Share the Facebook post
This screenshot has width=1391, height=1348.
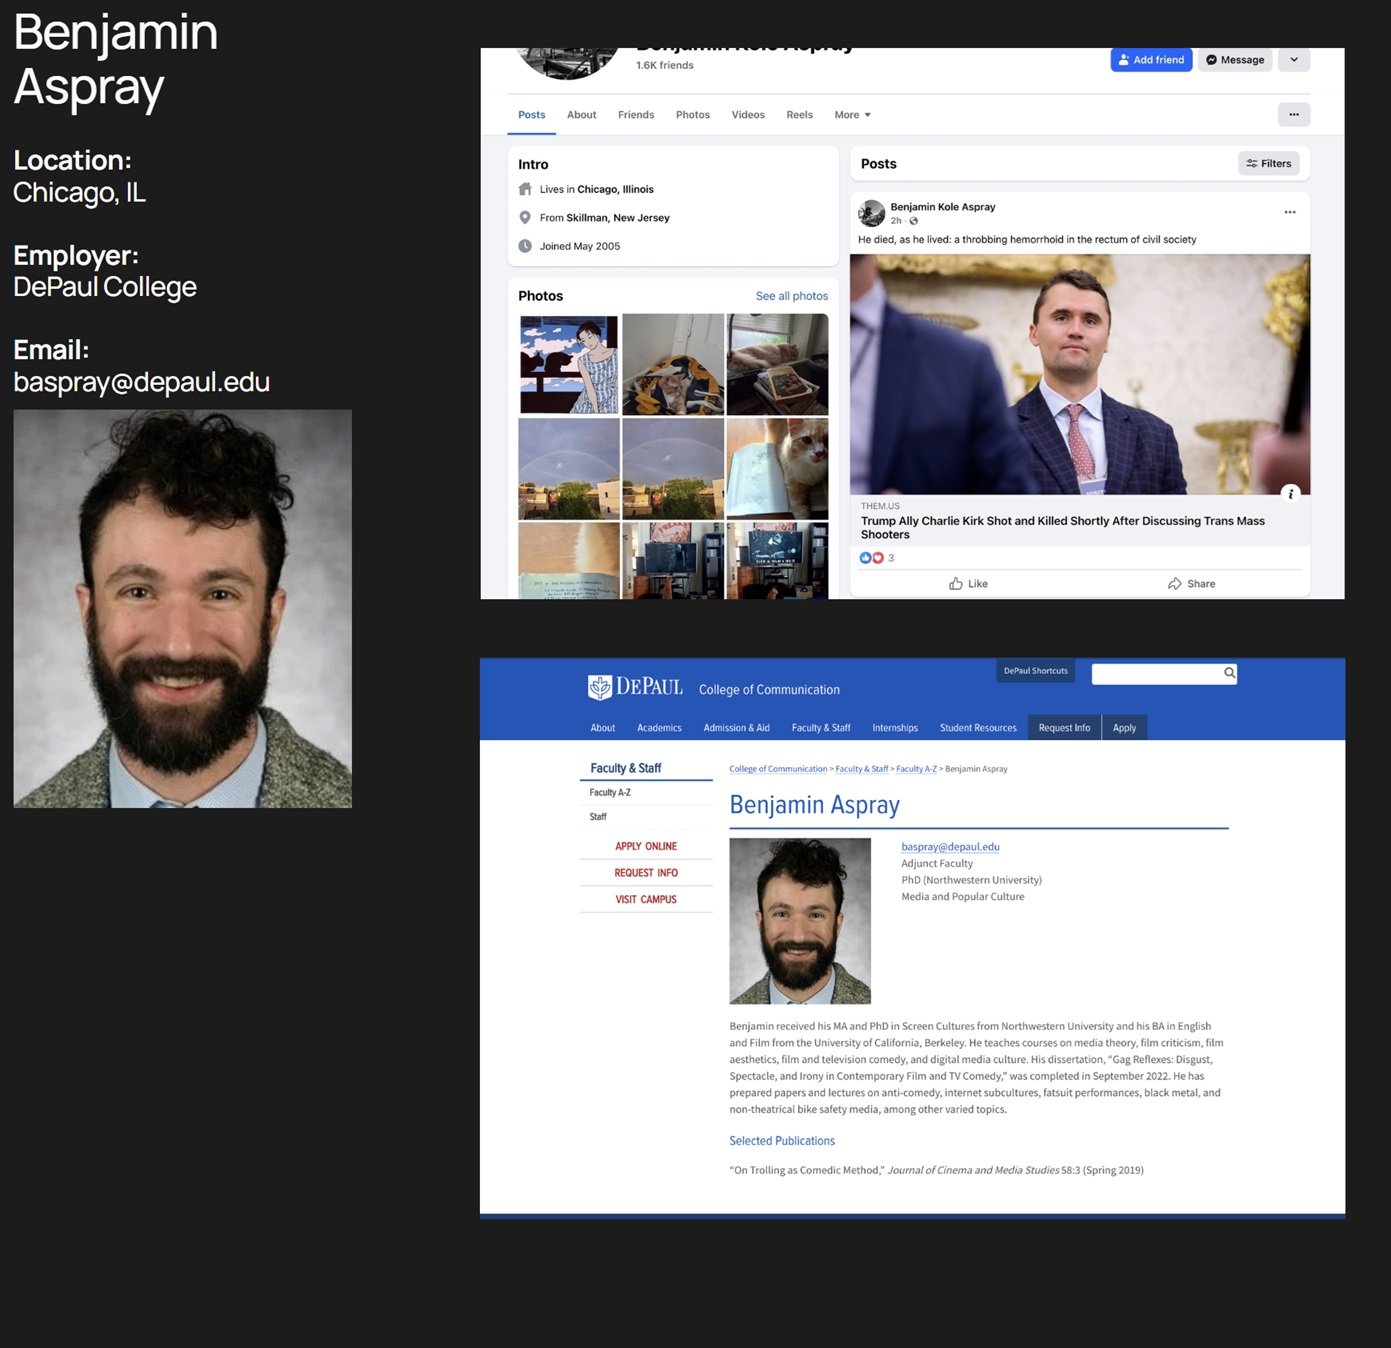tap(1191, 584)
